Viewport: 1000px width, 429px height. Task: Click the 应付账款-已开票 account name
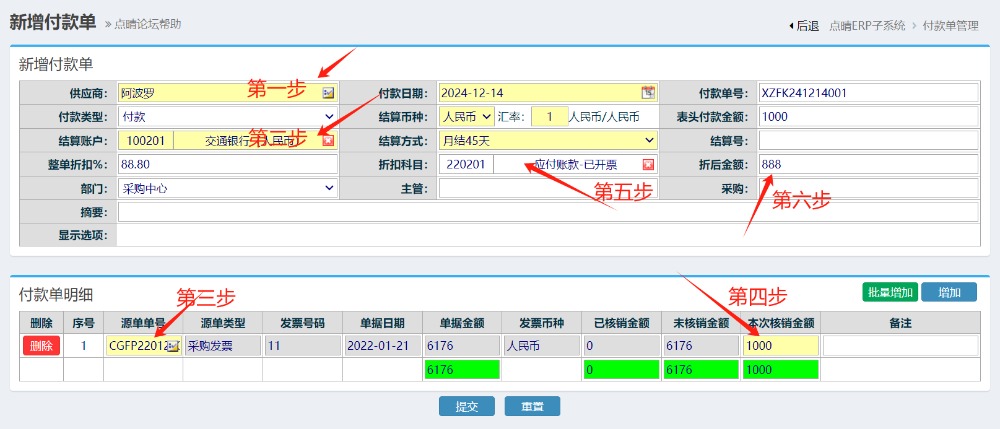575,164
